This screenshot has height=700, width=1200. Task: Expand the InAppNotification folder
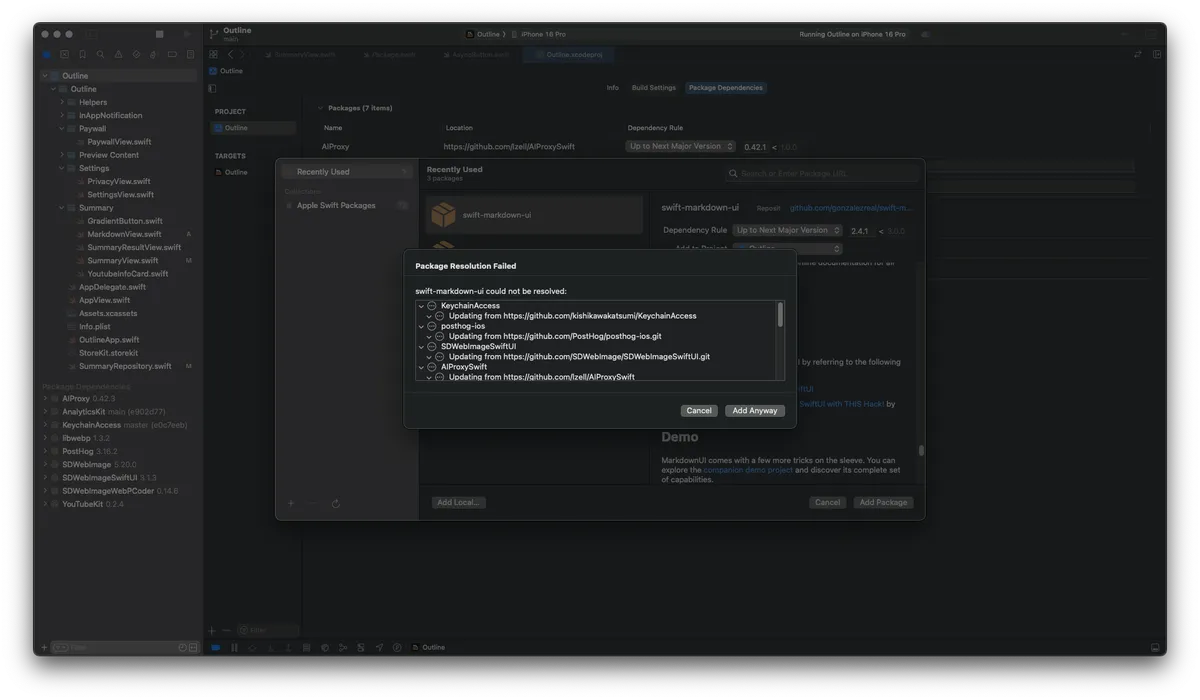pyautogui.click(x=61, y=115)
